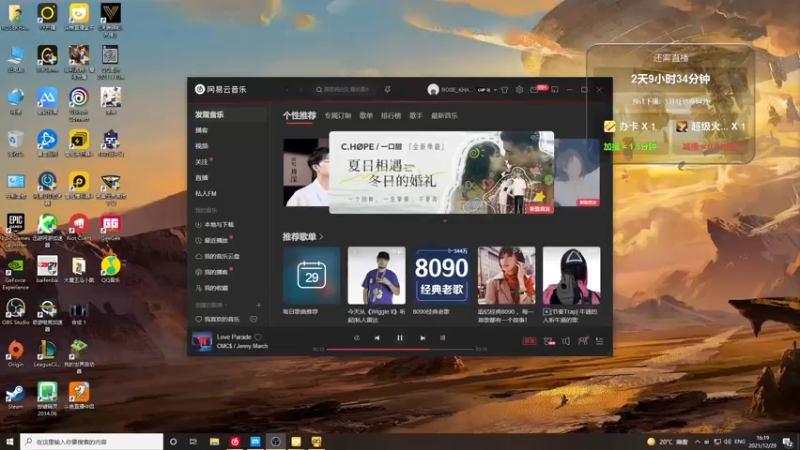Skip to next track

422,338
